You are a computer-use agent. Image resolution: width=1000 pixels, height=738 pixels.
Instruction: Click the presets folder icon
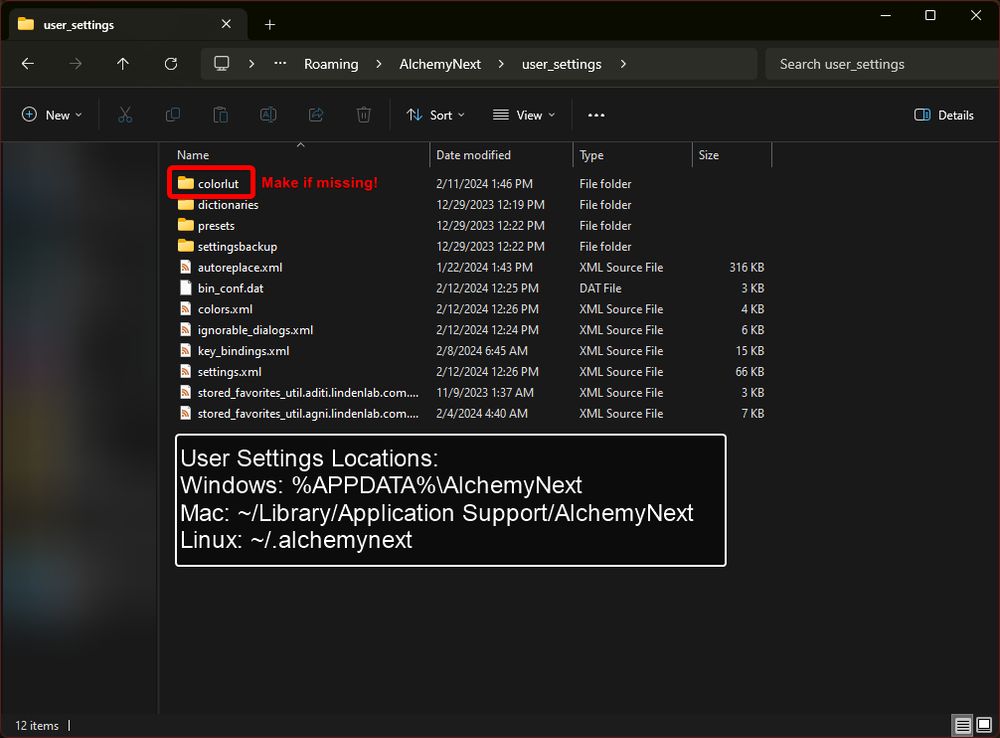(x=186, y=225)
